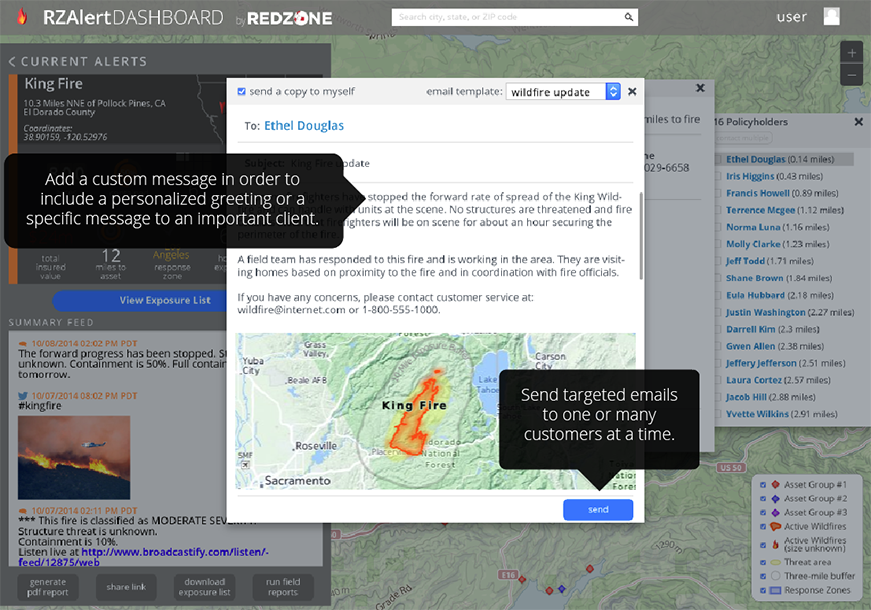Close the policyholder detail panel
This screenshot has height=610, width=871.
[x=700, y=88]
